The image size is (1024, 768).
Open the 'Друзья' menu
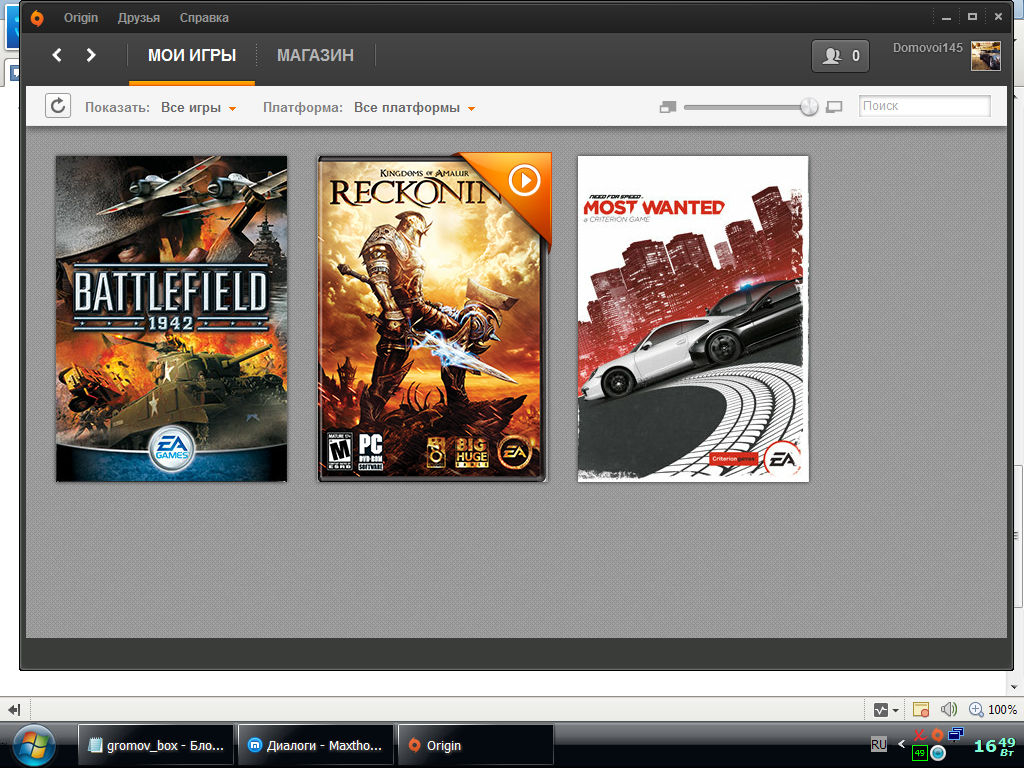[x=138, y=18]
